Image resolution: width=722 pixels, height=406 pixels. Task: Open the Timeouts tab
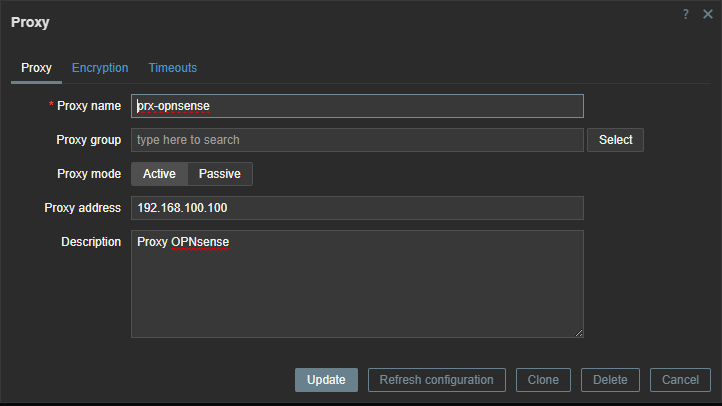[x=173, y=68]
